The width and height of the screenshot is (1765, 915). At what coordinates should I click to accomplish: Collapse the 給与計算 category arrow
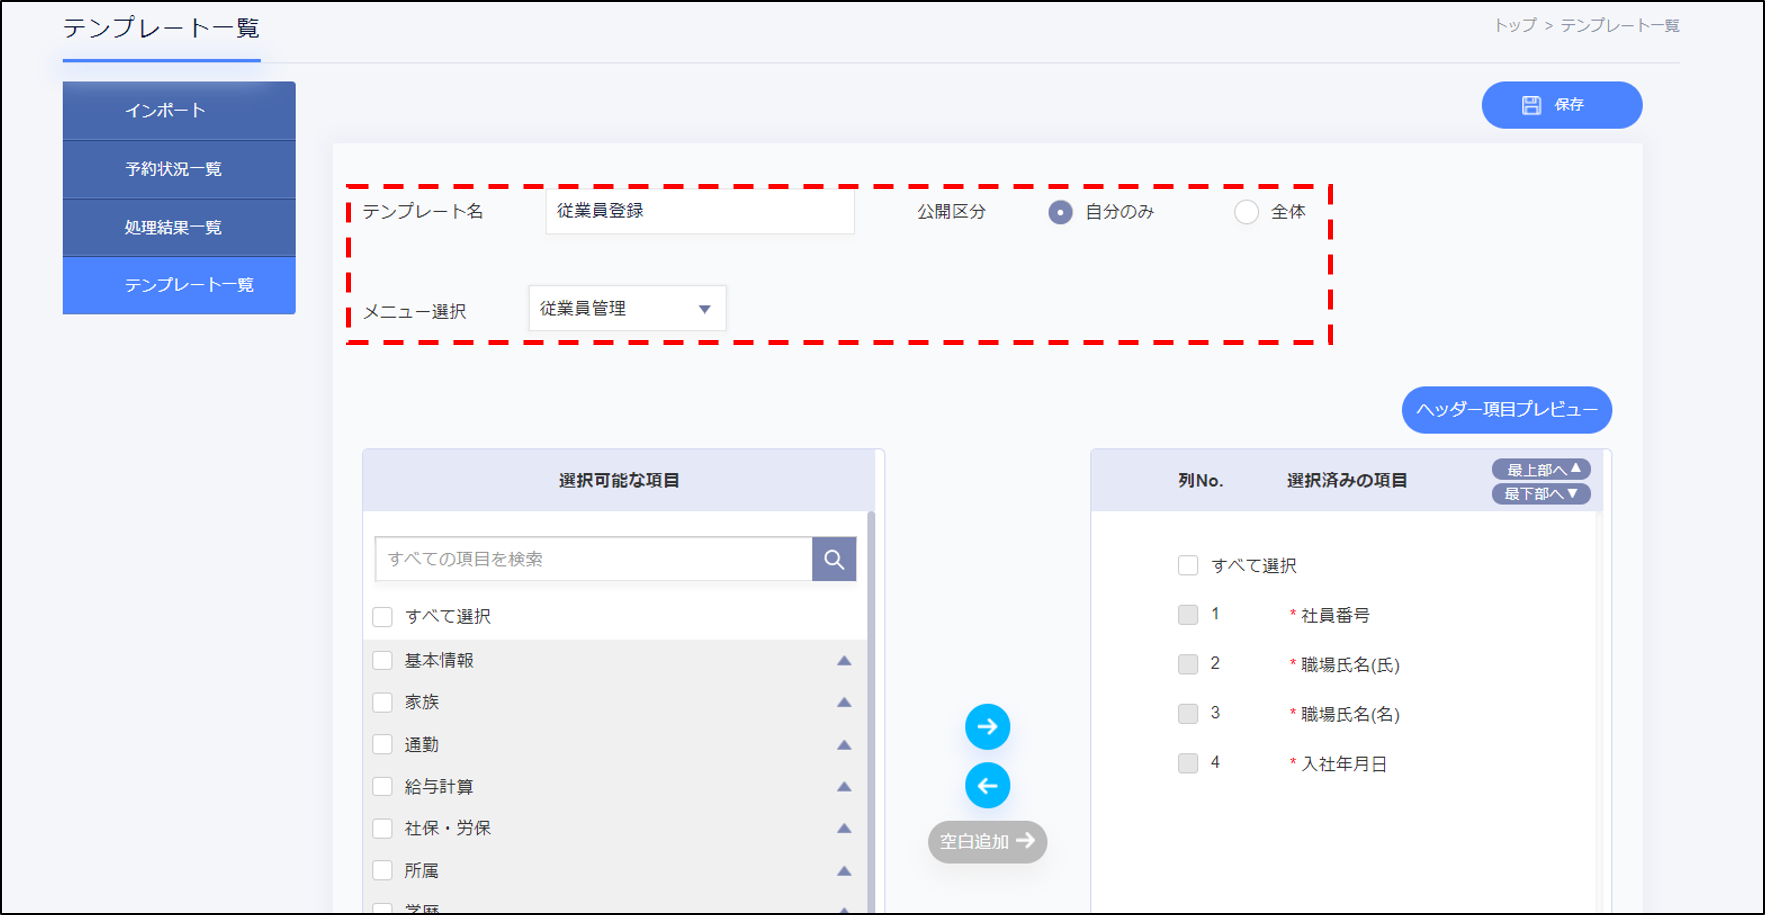pyautogui.click(x=844, y=787)
